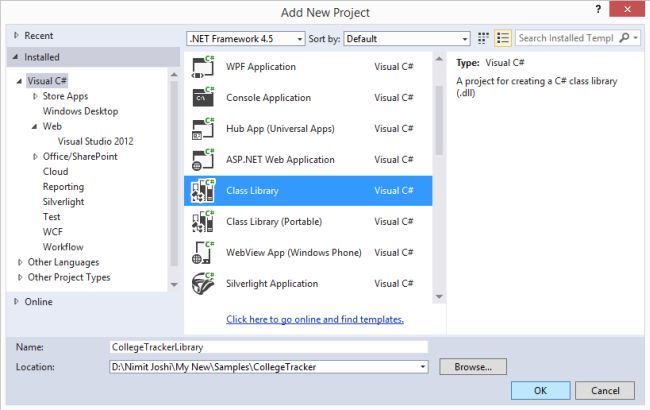Select the Class Library (Portable) icon
This screenshot has height=410, width=650.
click(x=203, y=222)
